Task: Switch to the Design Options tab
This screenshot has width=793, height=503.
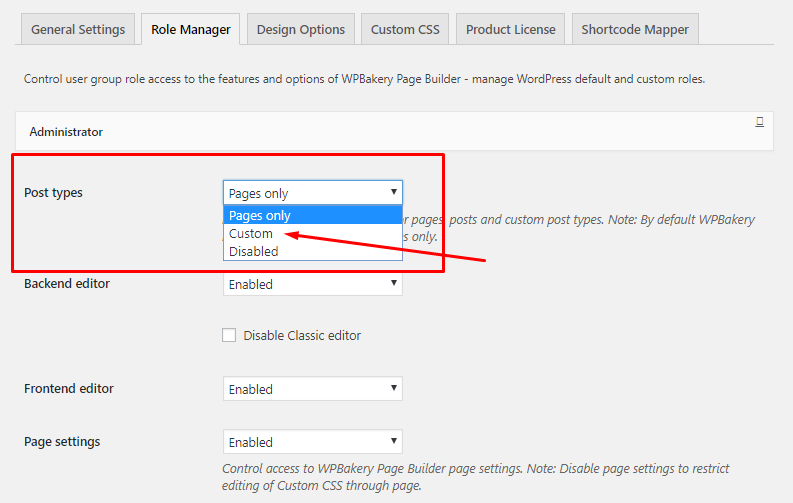Action: tap(300, 29)
